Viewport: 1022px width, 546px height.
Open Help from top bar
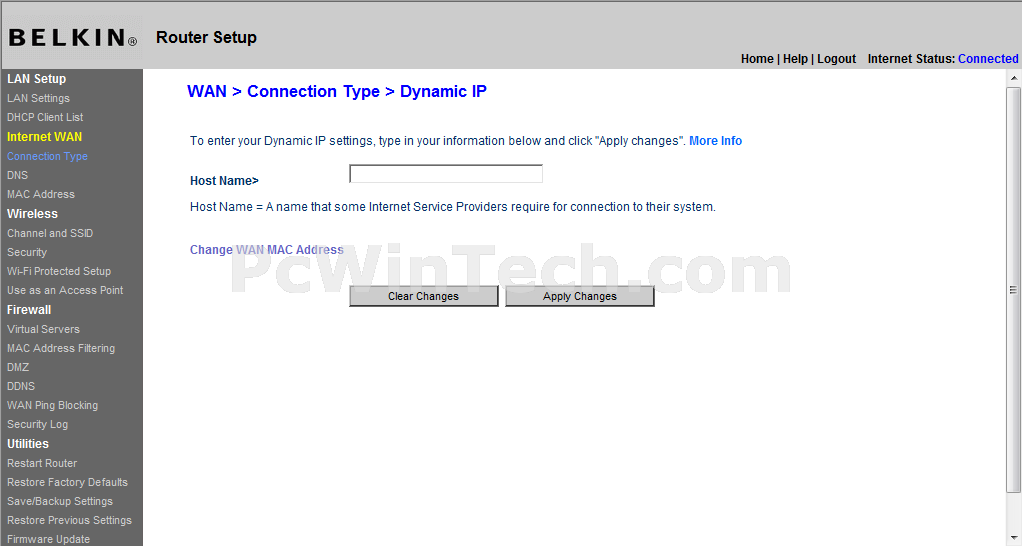coord(795,59)
